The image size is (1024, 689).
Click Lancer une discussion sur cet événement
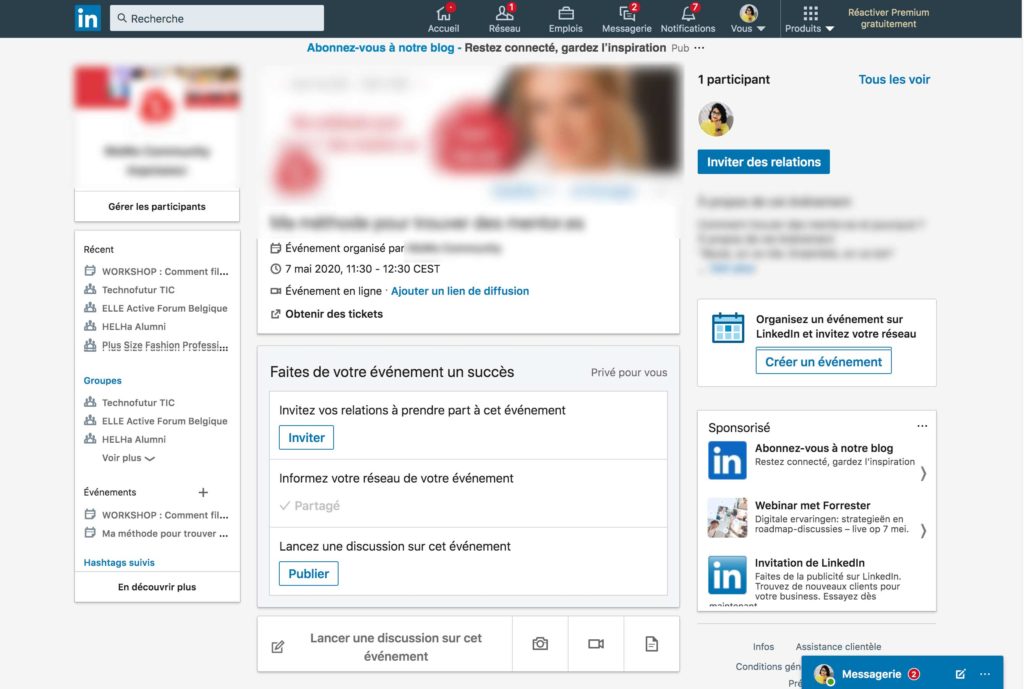[396, 647]
